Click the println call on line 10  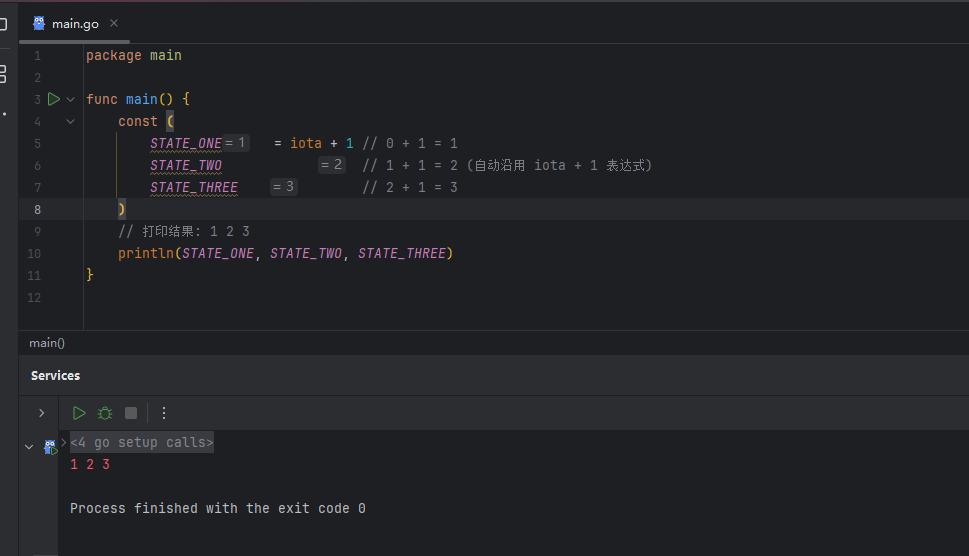146,253
